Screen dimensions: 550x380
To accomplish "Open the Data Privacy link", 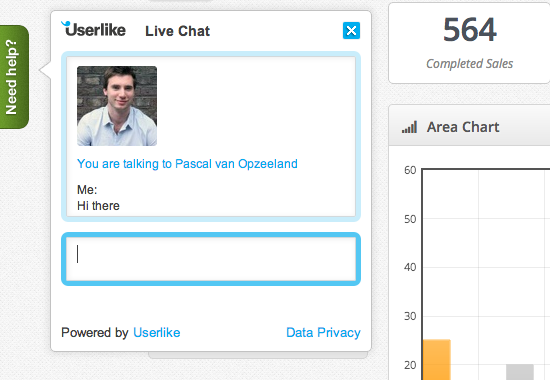I will point(323,333).
